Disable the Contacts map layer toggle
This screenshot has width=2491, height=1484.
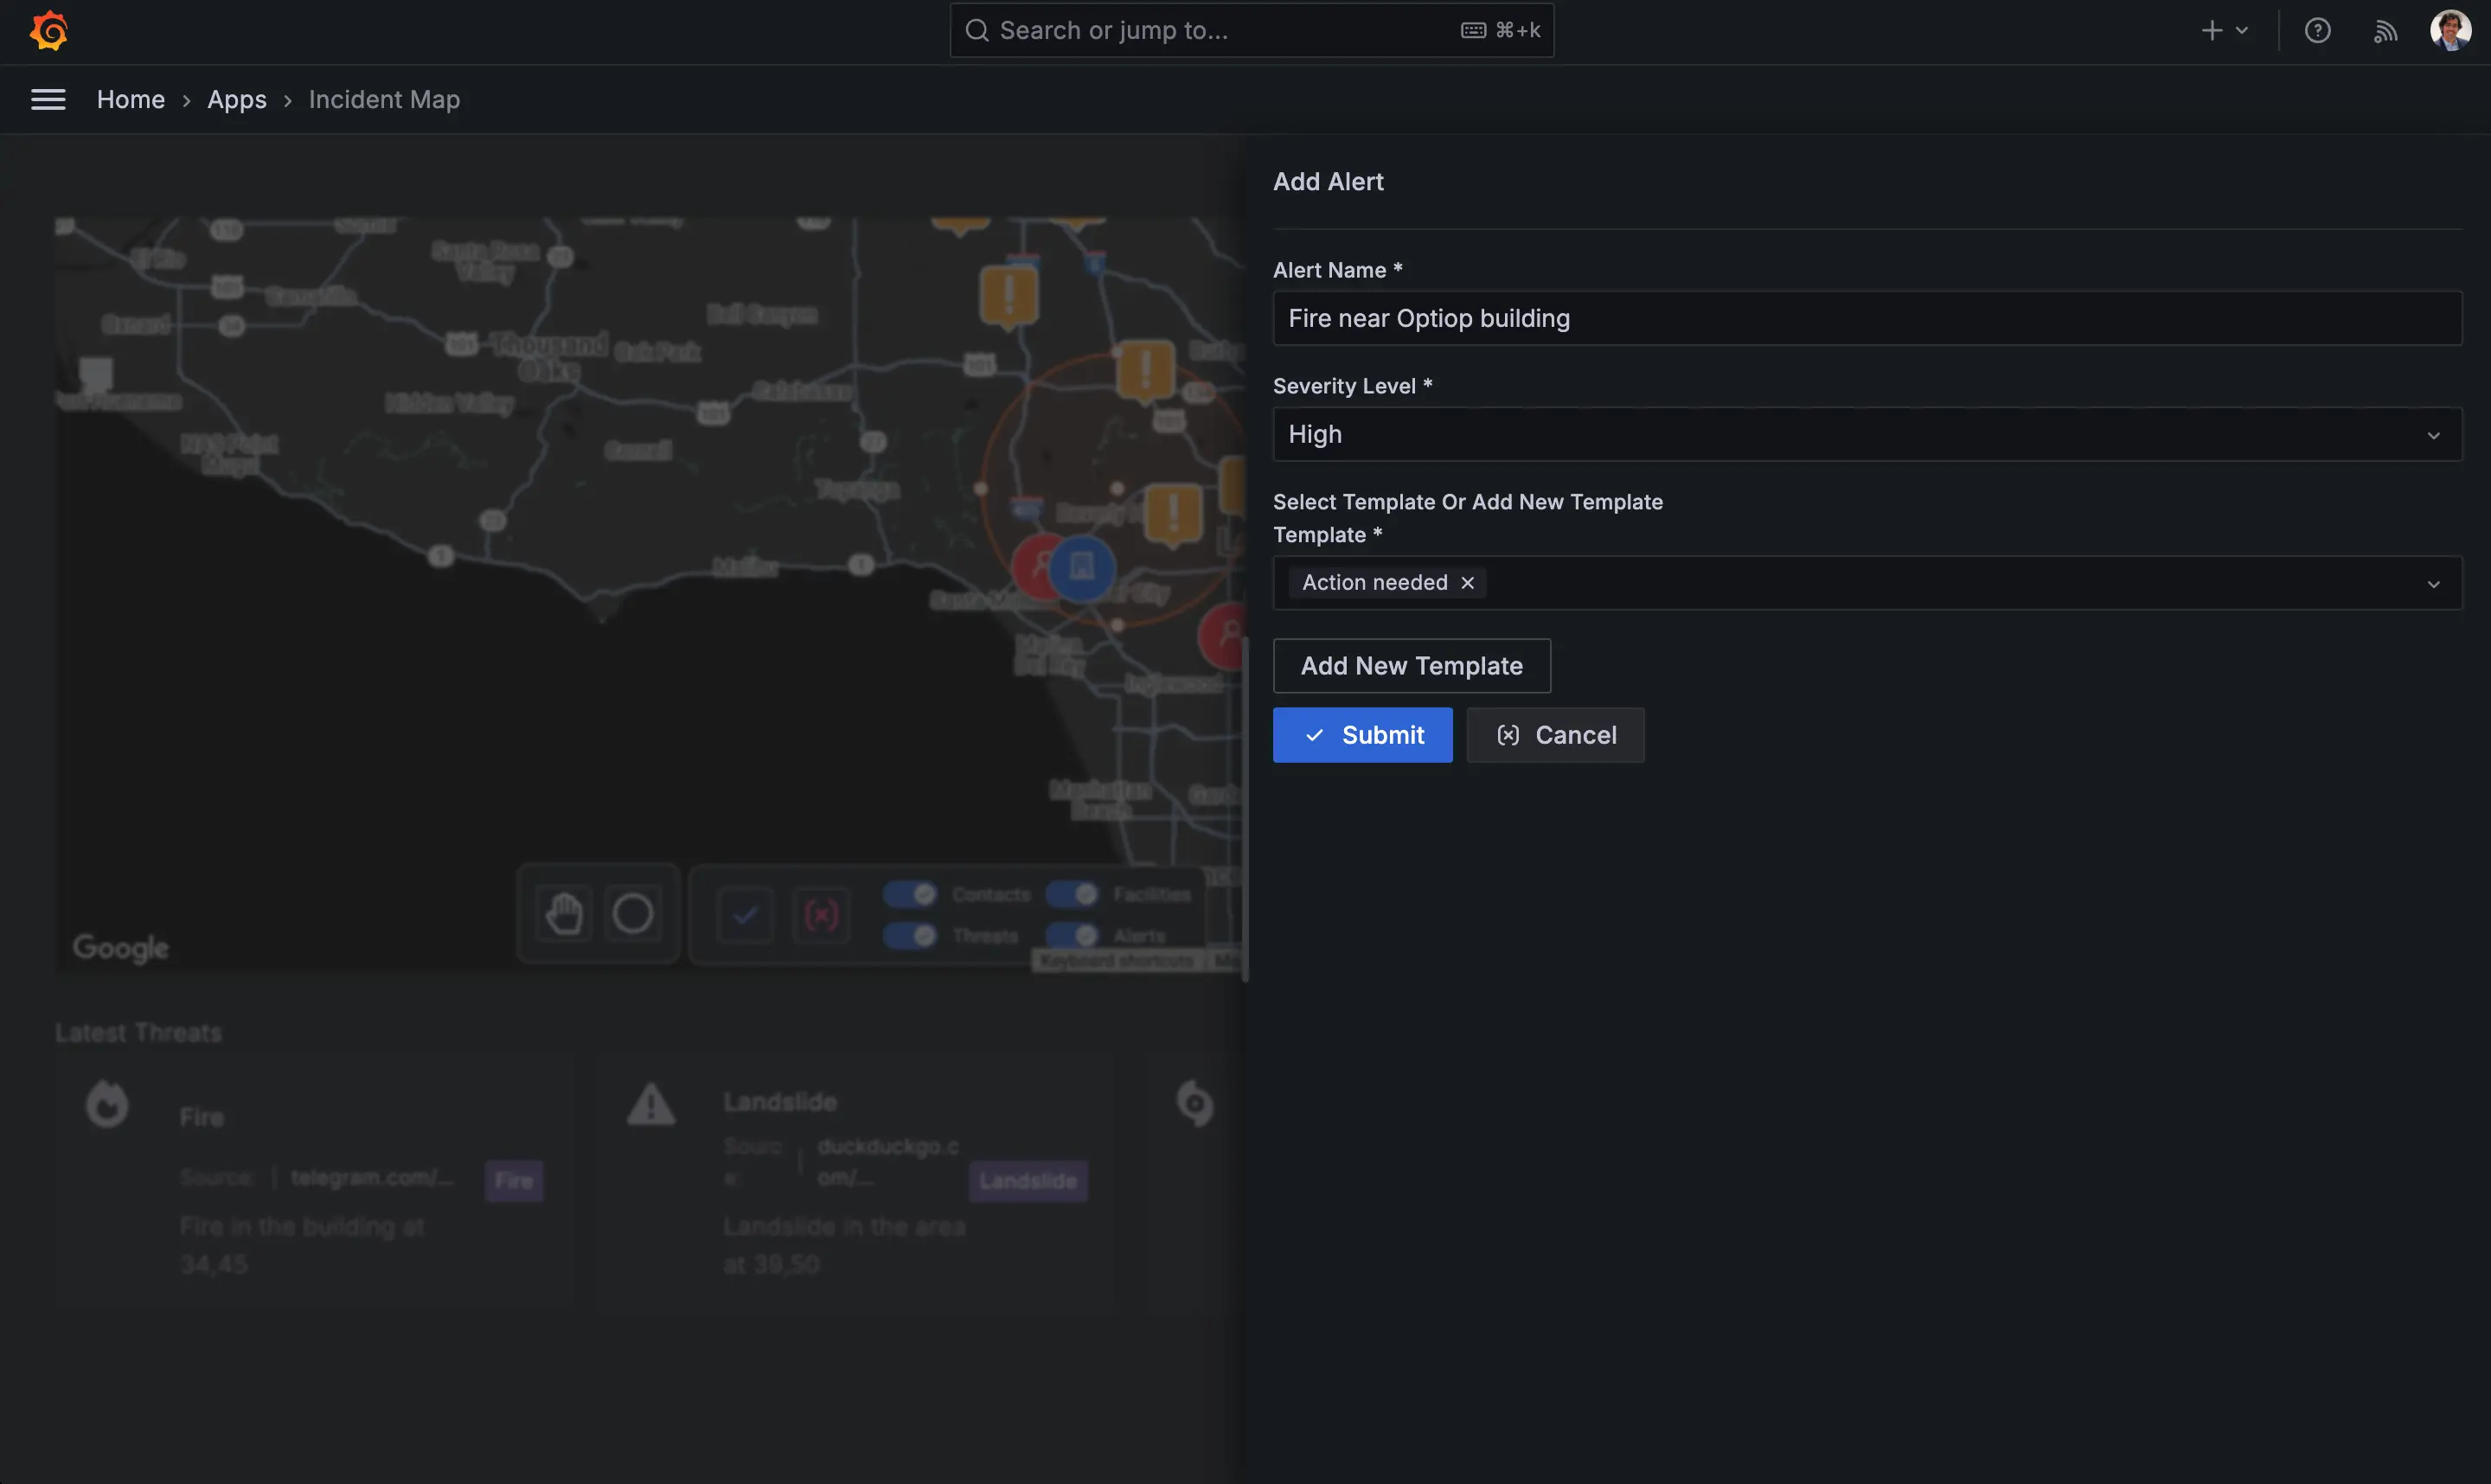910,894
